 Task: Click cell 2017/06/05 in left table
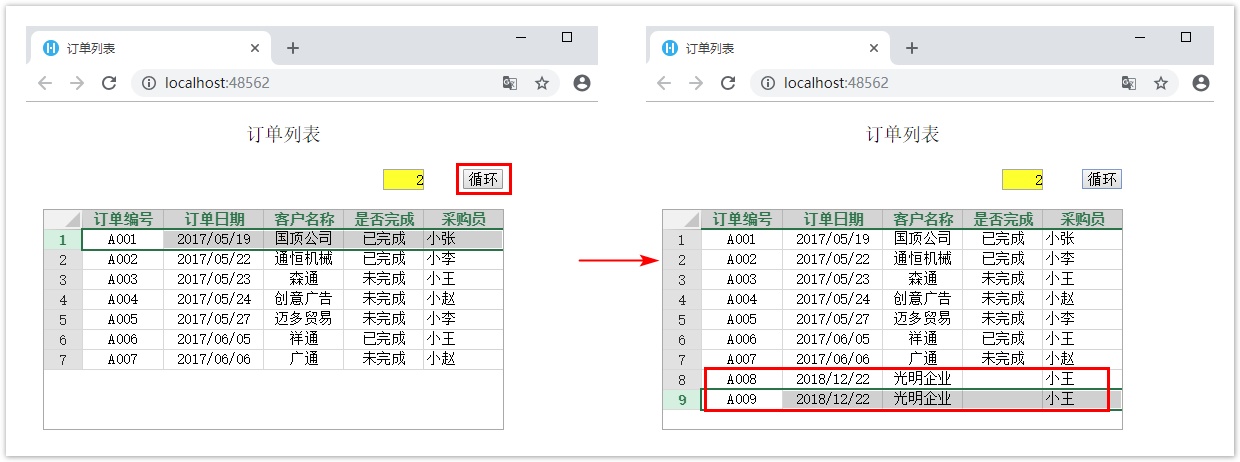point(213,339)
